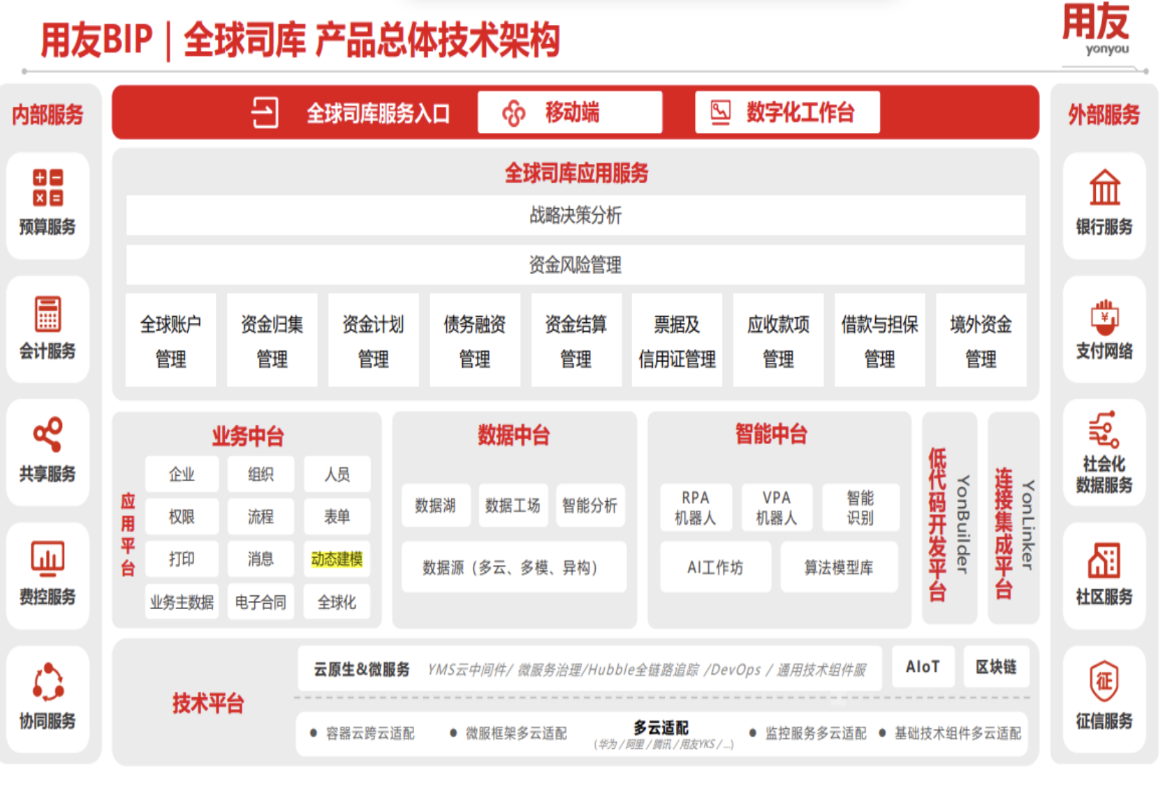Open the 全球账户管理 module

click(171, 341)
